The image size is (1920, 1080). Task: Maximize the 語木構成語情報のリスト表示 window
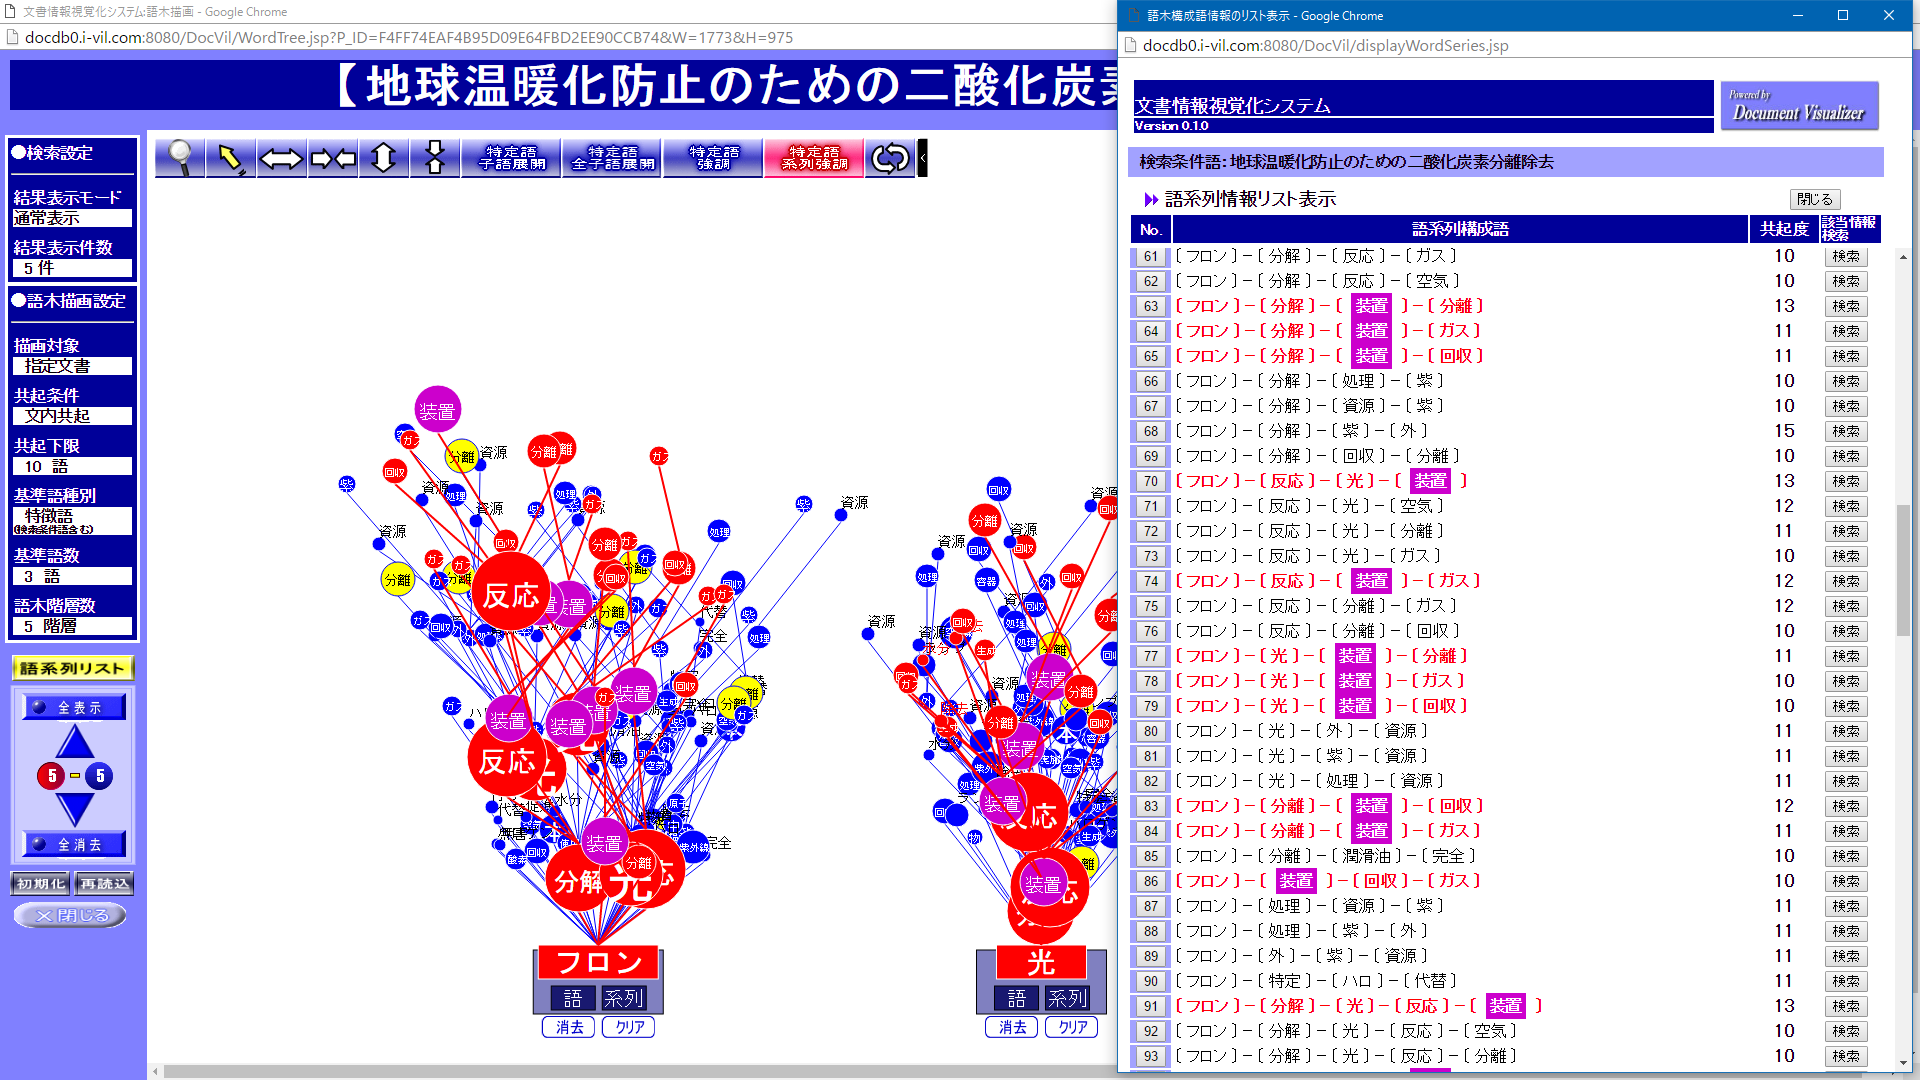(1843, 15)
